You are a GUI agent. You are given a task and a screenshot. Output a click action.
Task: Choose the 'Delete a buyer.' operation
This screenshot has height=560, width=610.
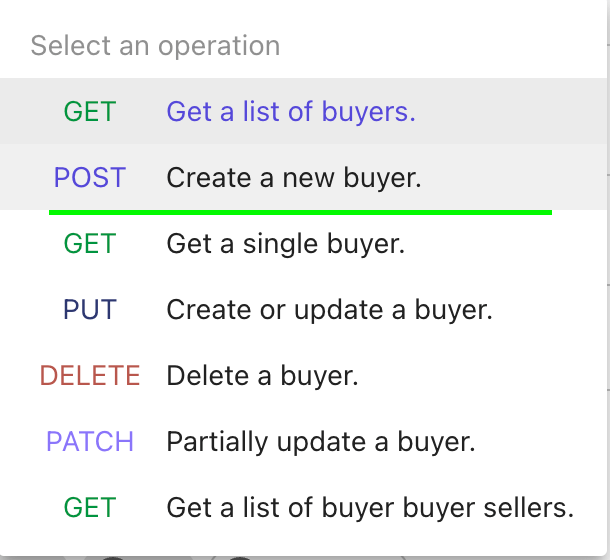coord(262,376)
